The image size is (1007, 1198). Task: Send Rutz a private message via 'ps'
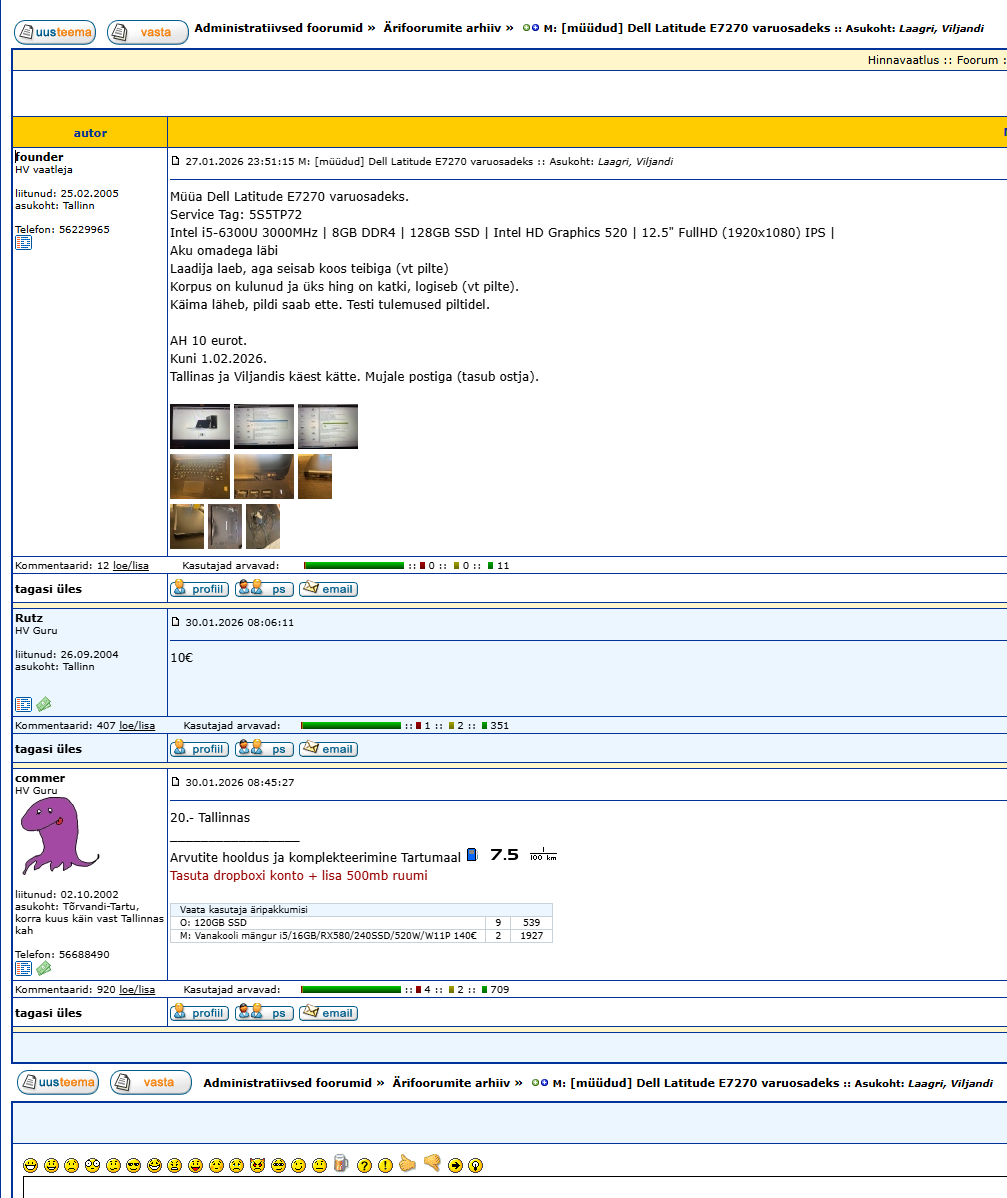(x=264, y=749)
